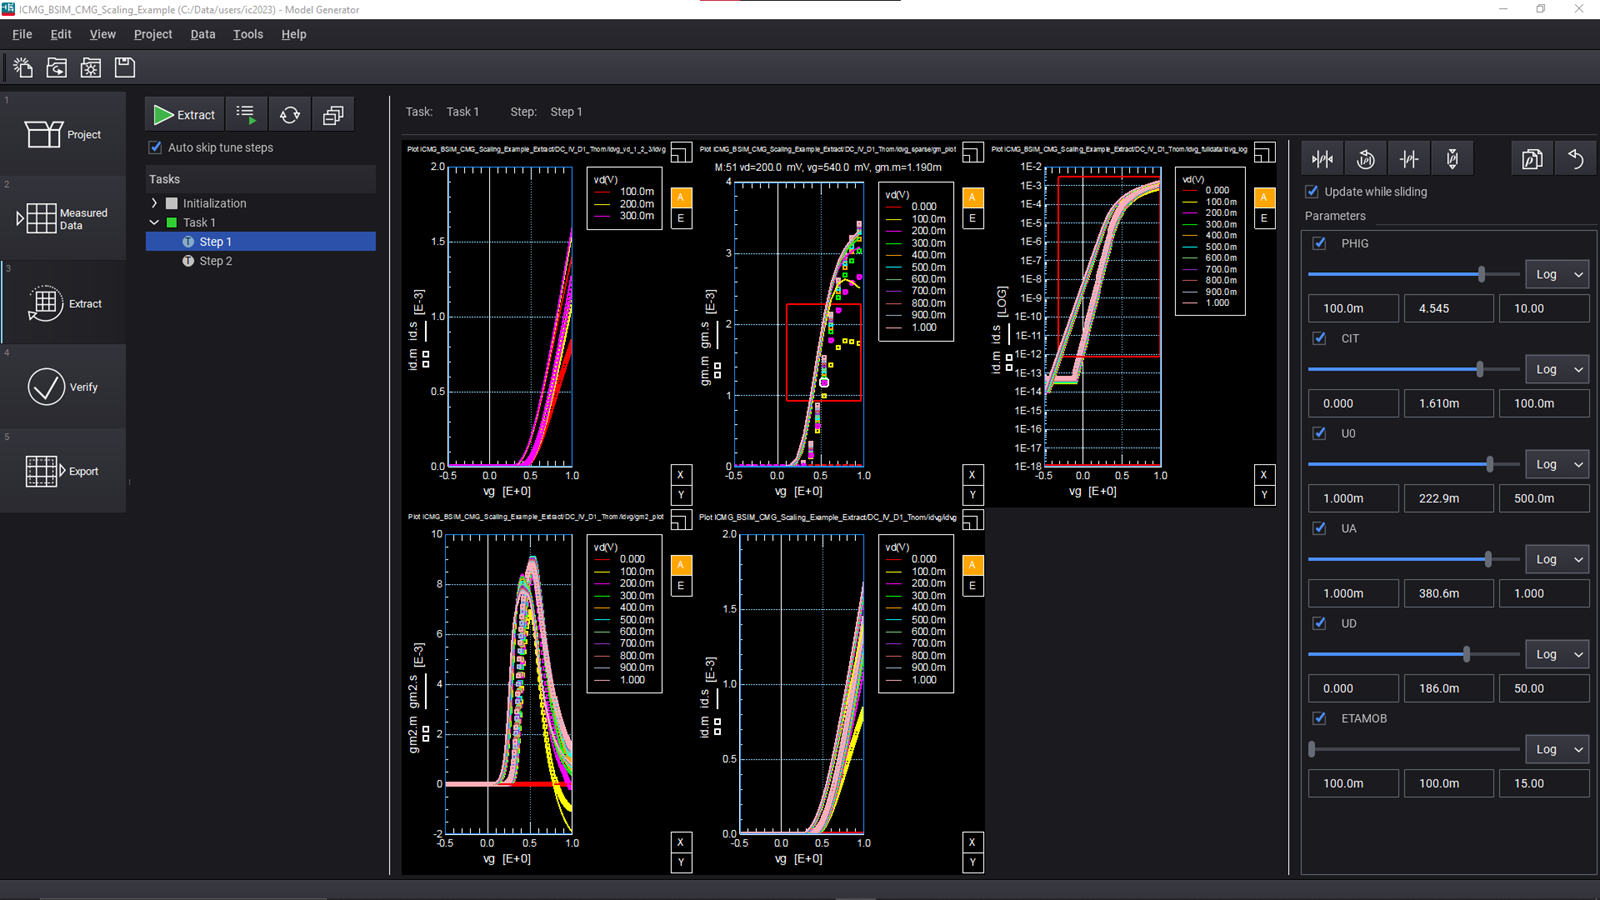Viewport: 1600px width, 900px height.
Task: Save the current project
Action: (124, 67)
